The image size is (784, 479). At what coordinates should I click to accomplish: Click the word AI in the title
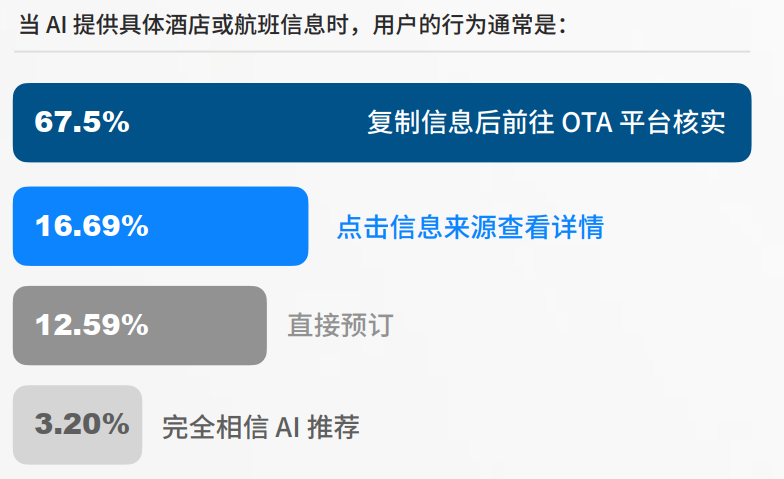click(56, 24)
